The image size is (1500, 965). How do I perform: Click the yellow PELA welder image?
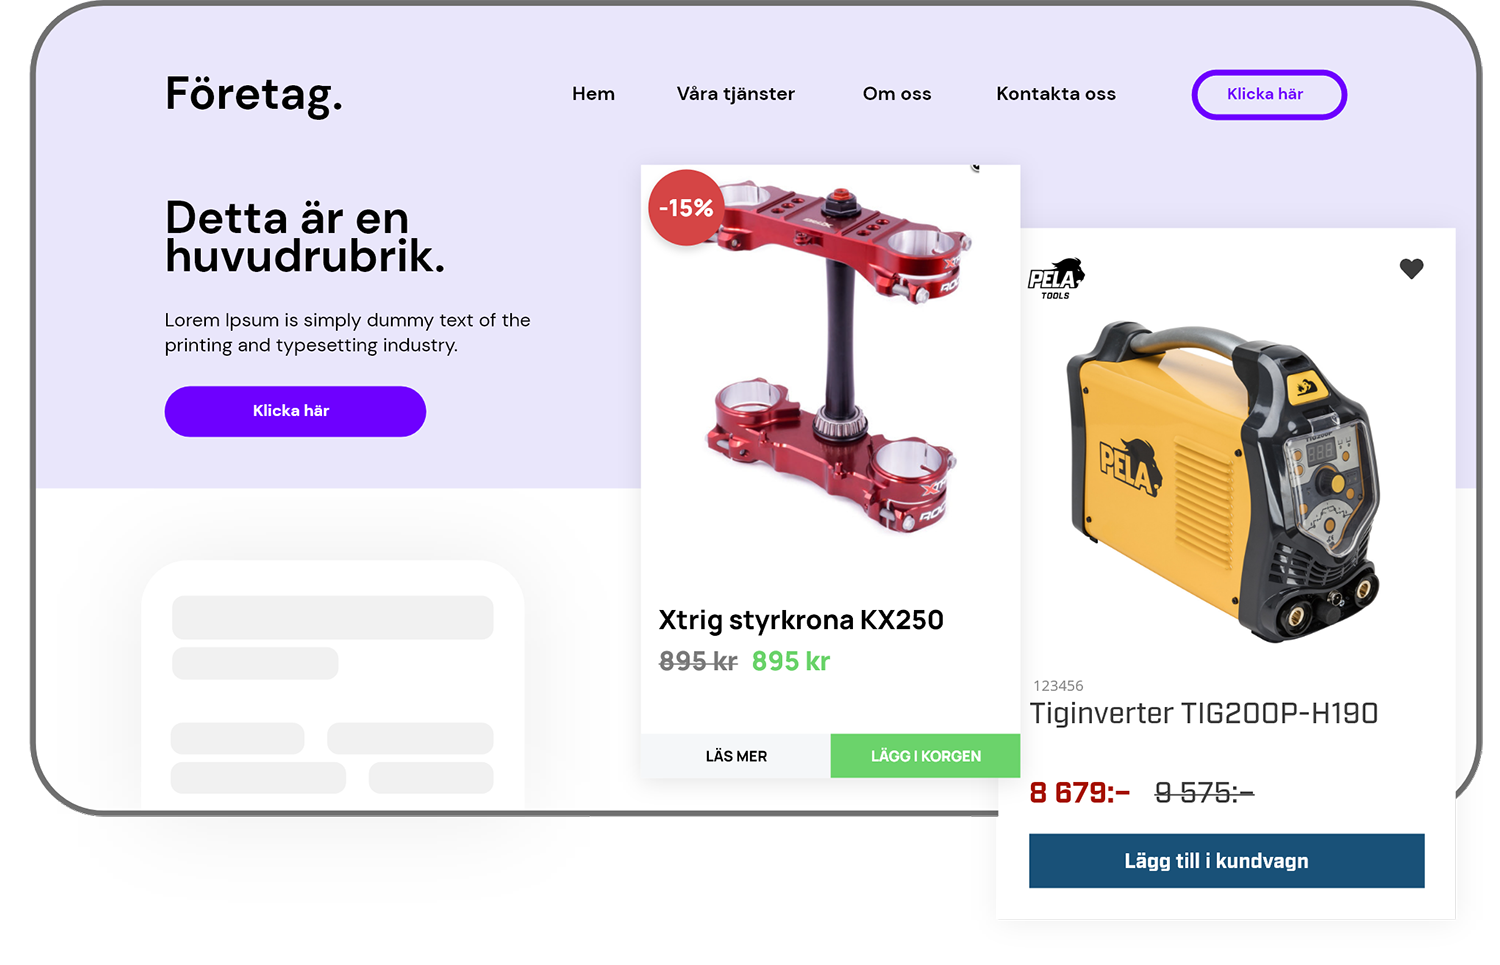pos(1224,480)
